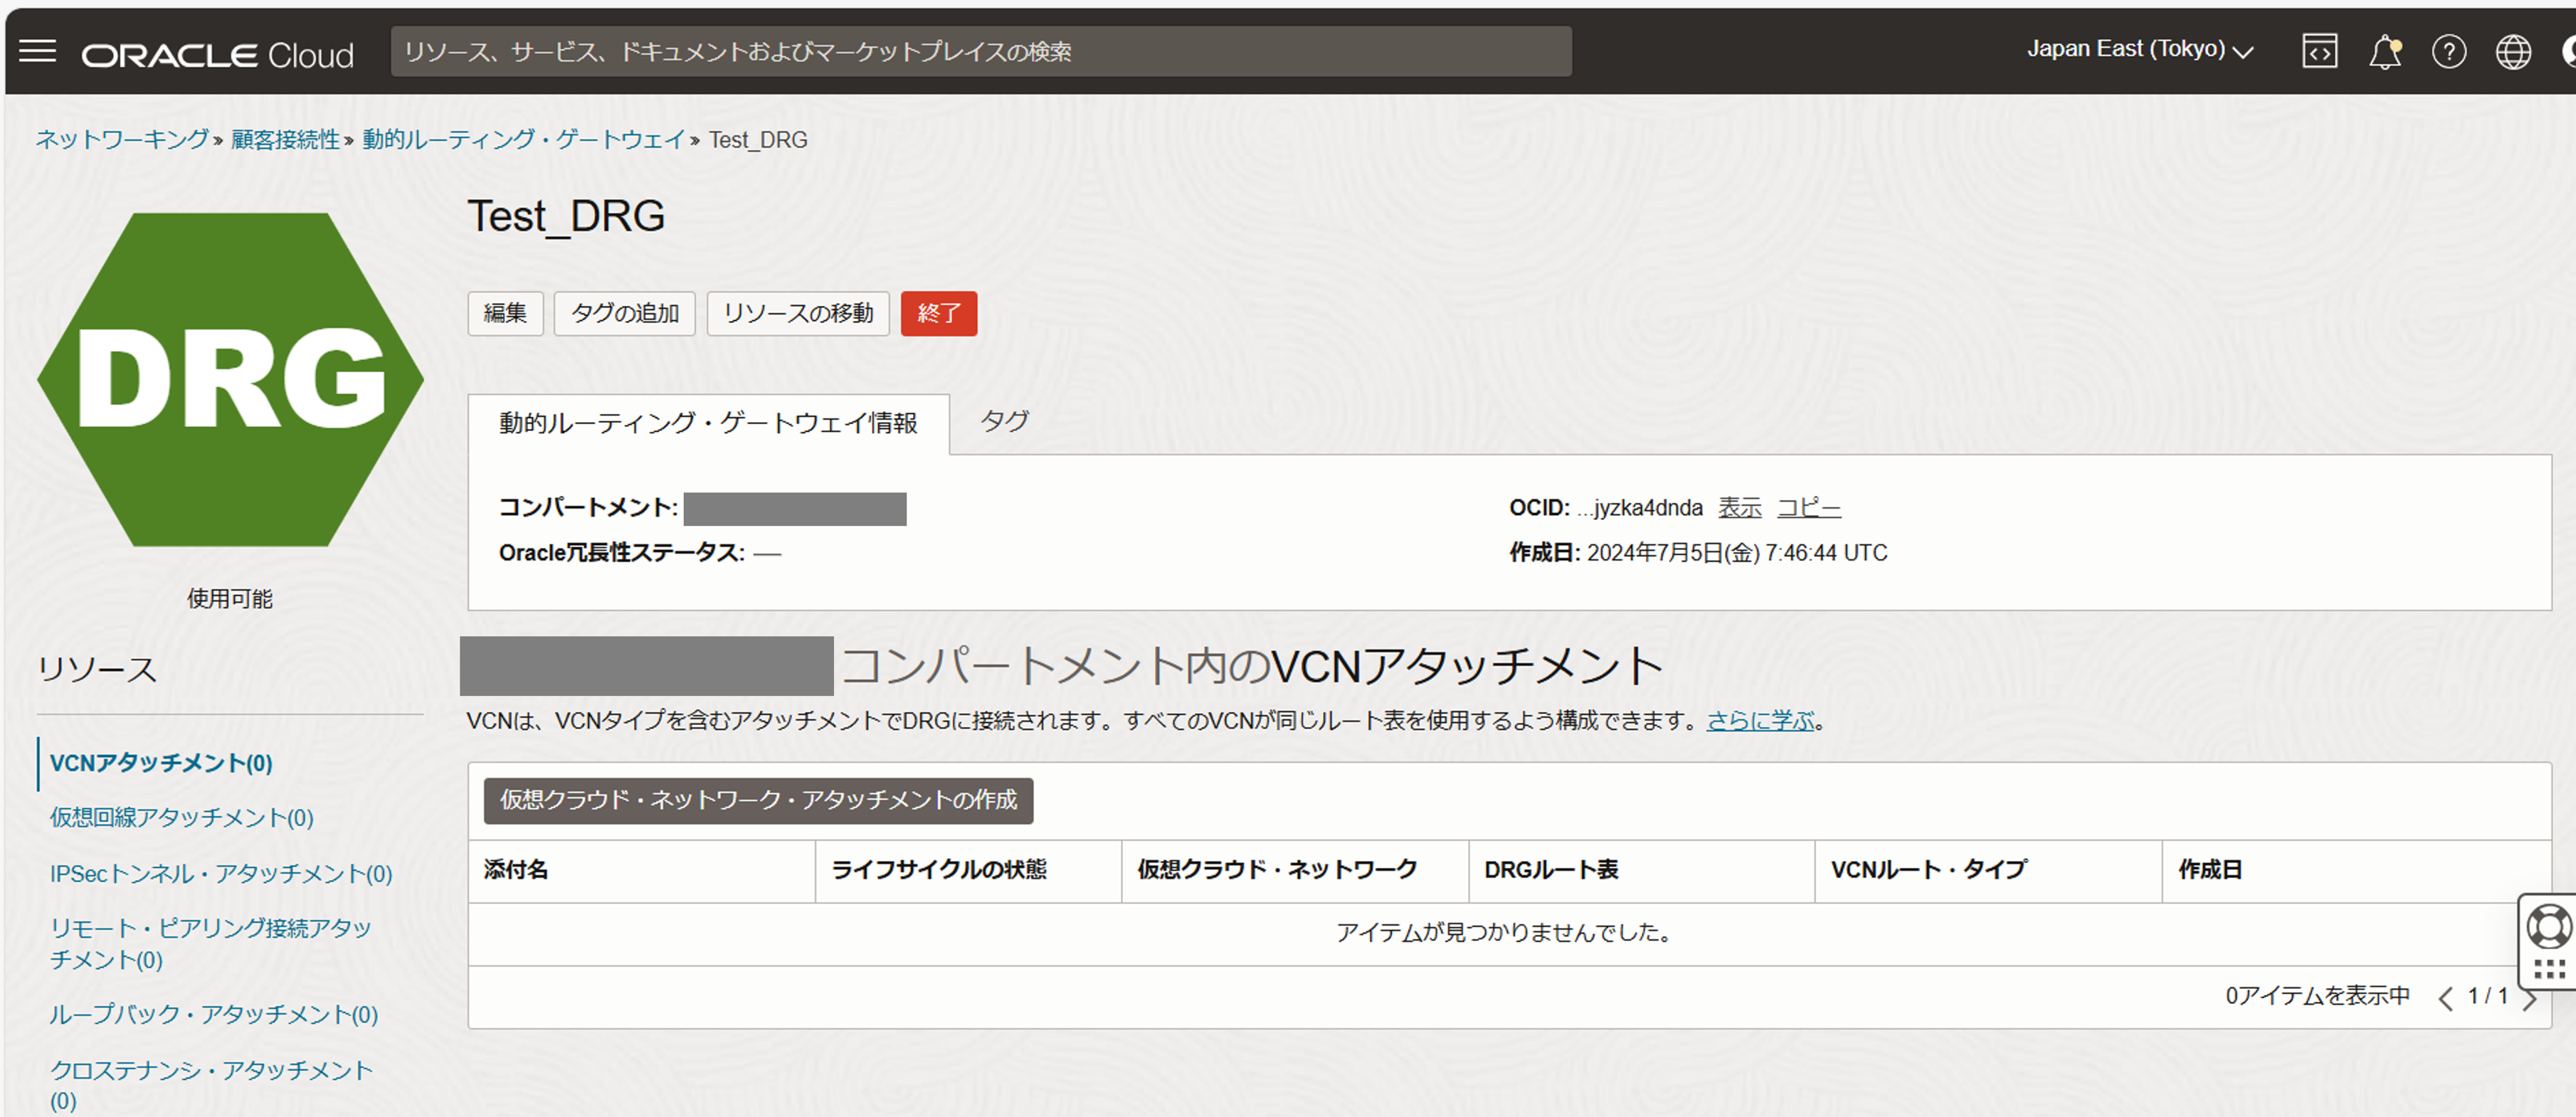The height and width of the screenshot is (1117, 2576).
Task: Click the help question mark icon
Action: click(x=2448, y=51)
